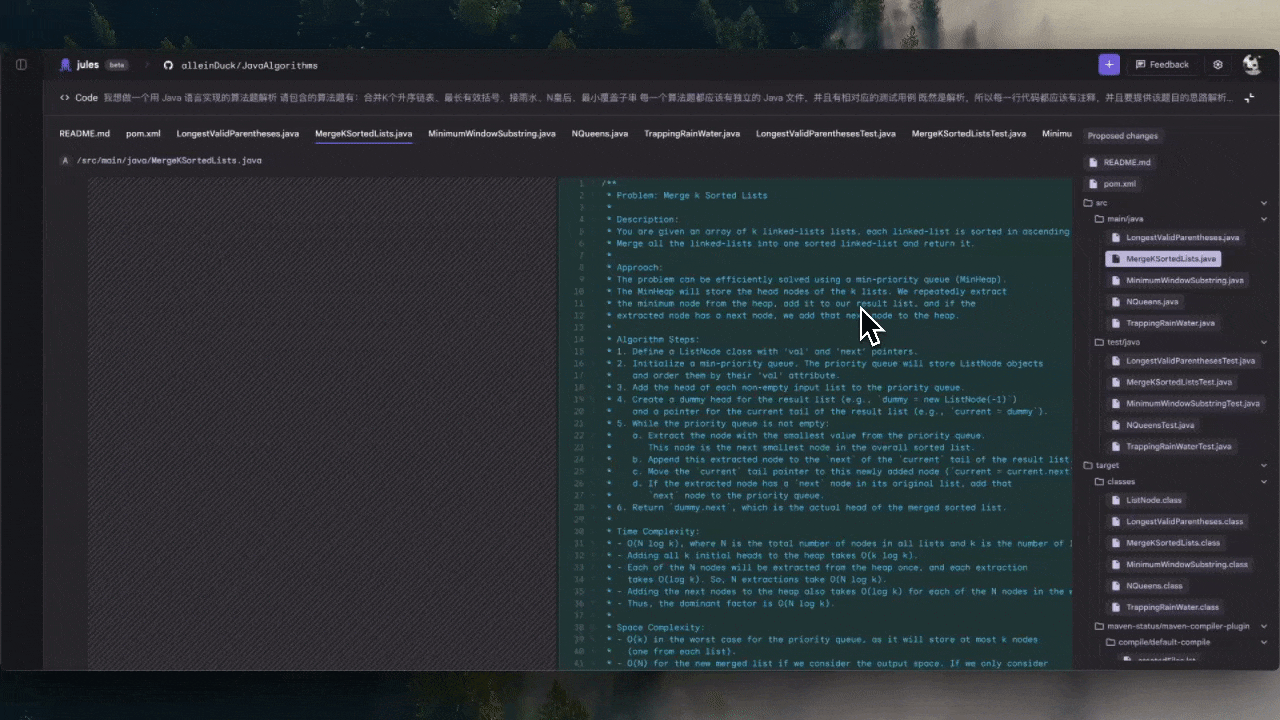Image resolution: width=1280 pixels, height=720 pixels.
Task: Open the MergeKSortedListsTest.java tab
Action: (x=969, y=133)
